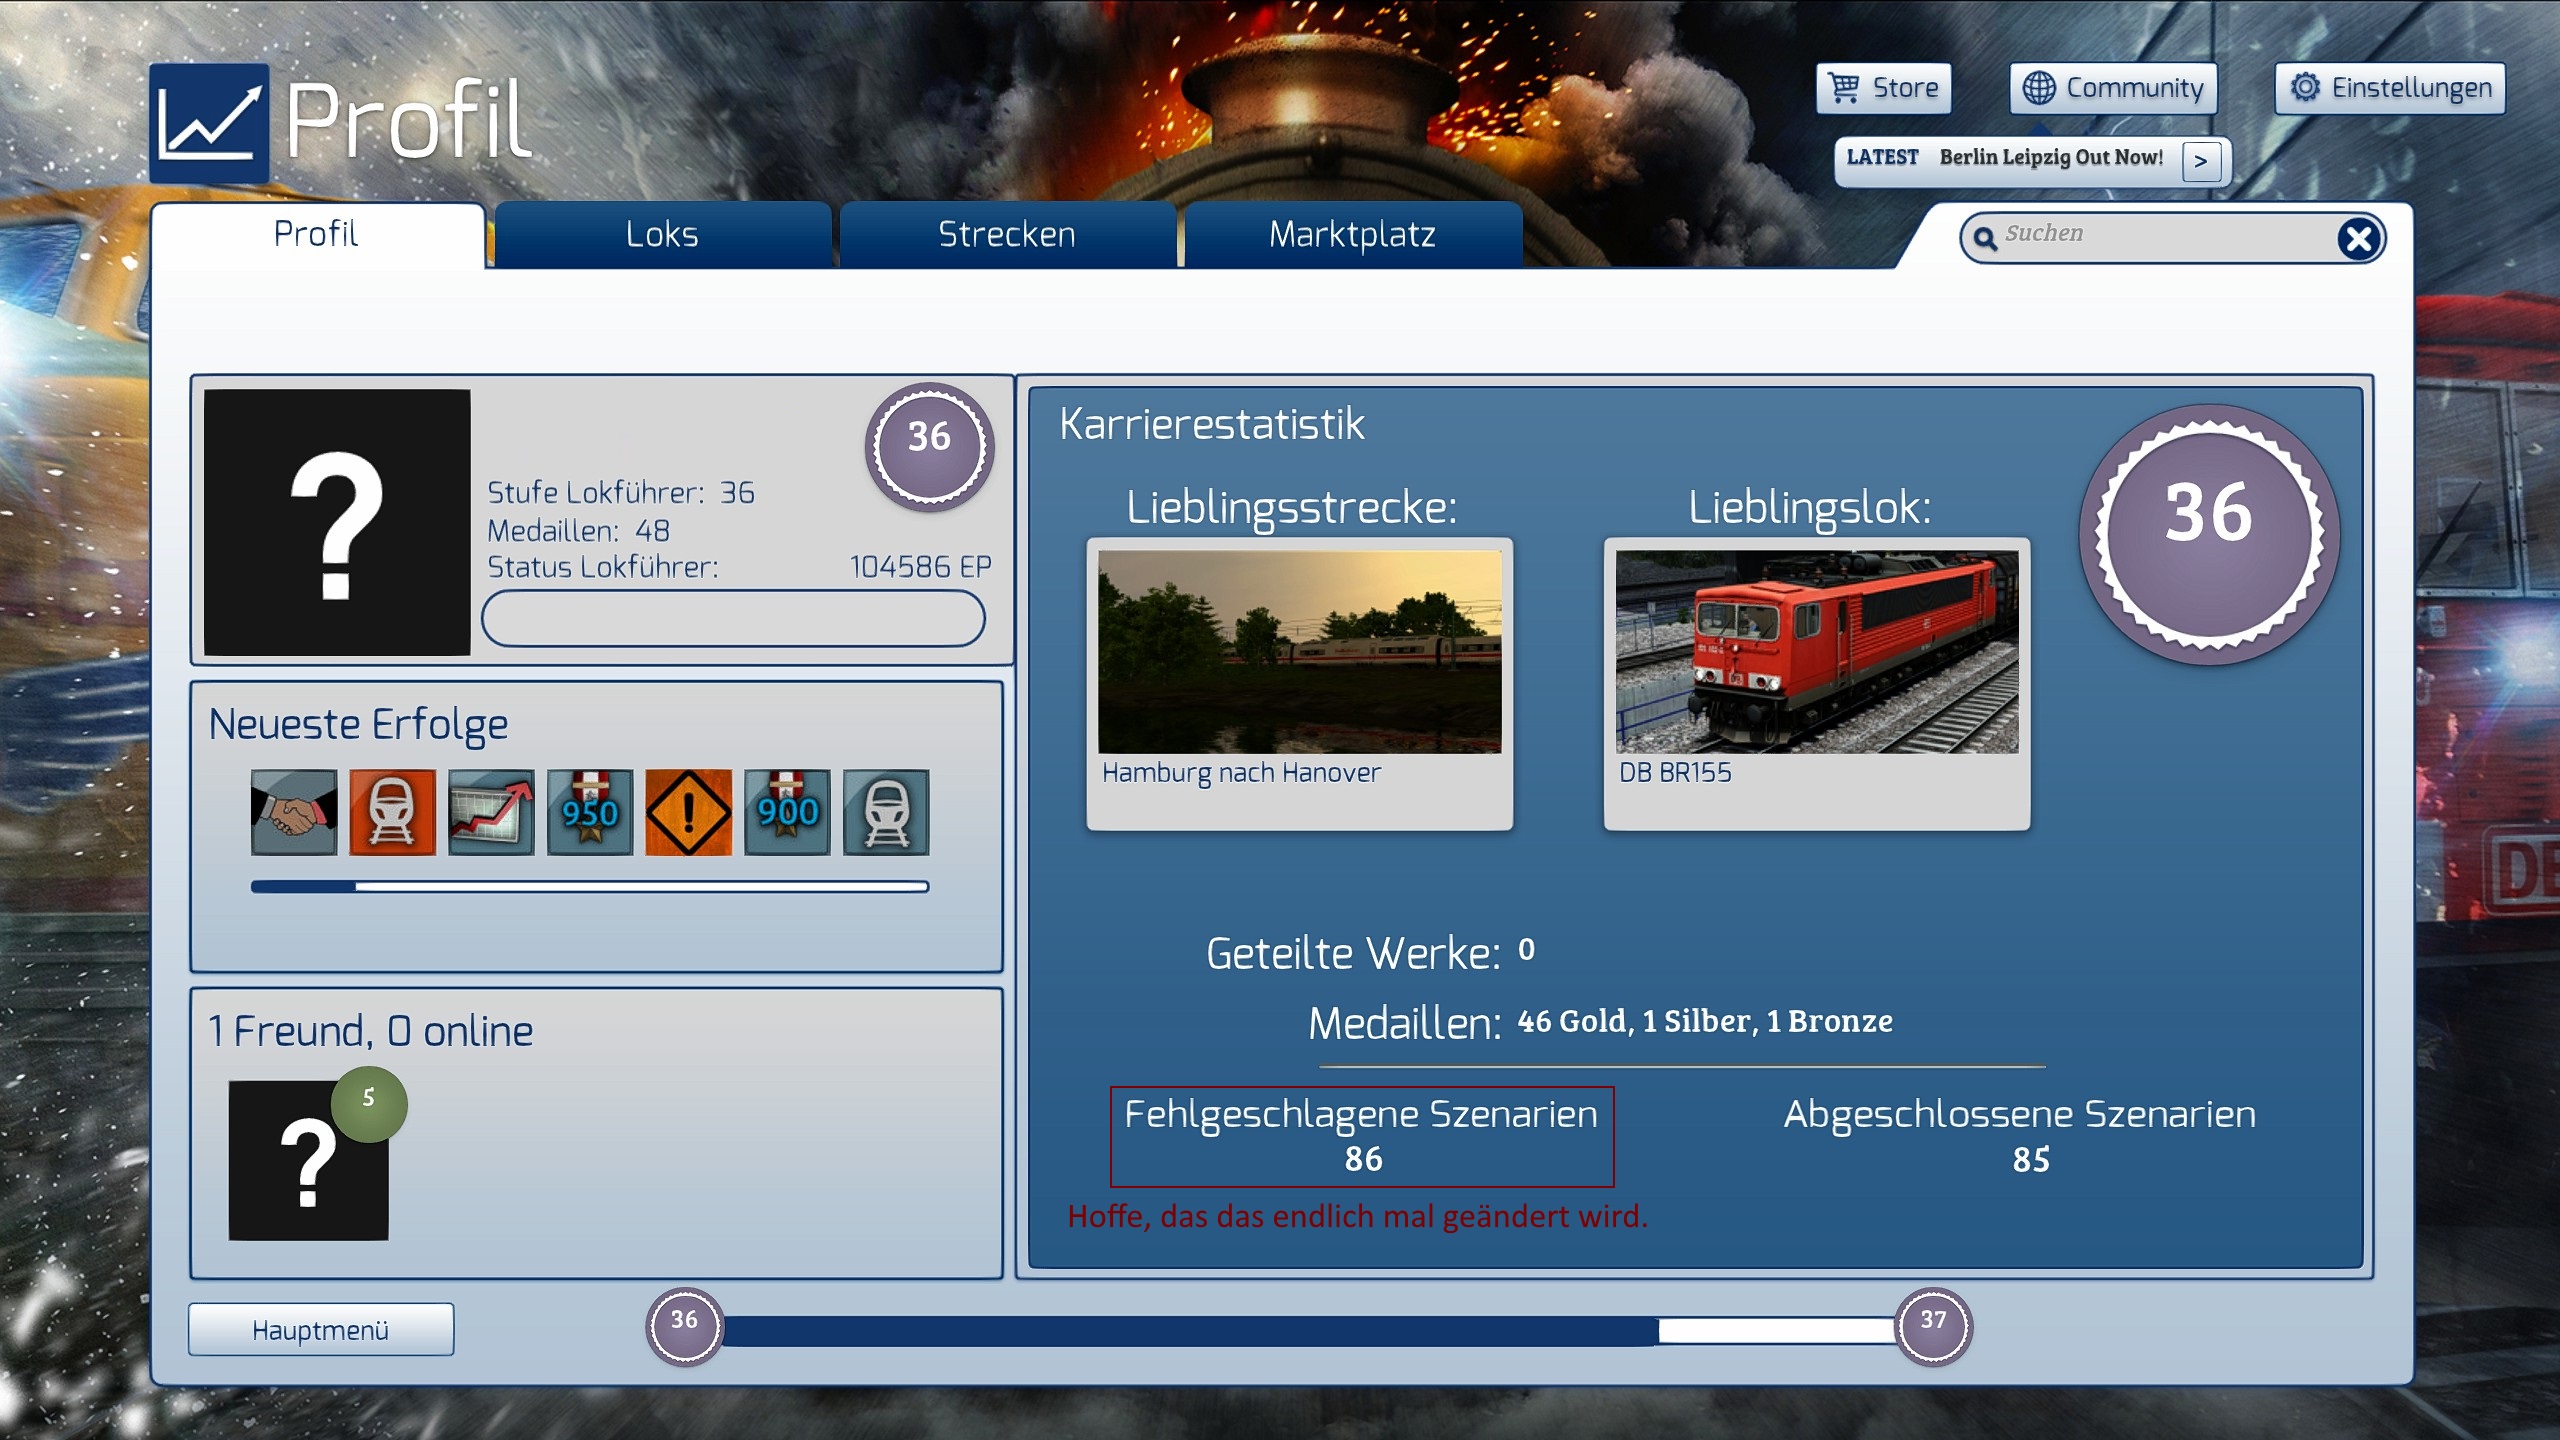Expand latest news with arrow button

tap(2201, 161)
